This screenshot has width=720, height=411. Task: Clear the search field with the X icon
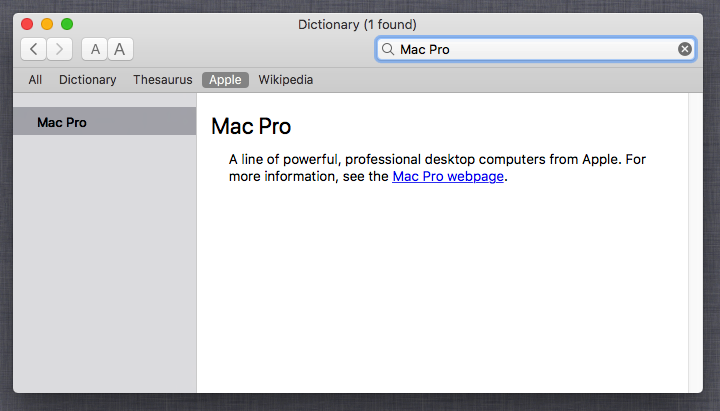685,49
